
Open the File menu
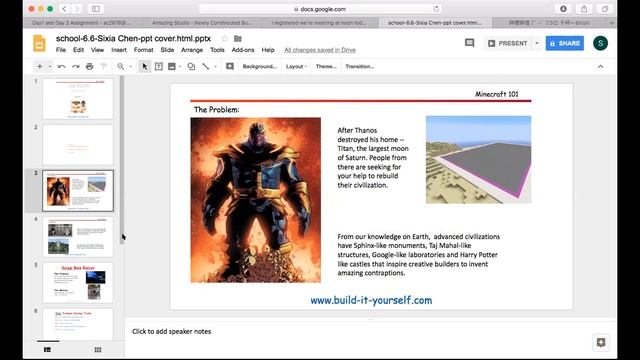61,50
